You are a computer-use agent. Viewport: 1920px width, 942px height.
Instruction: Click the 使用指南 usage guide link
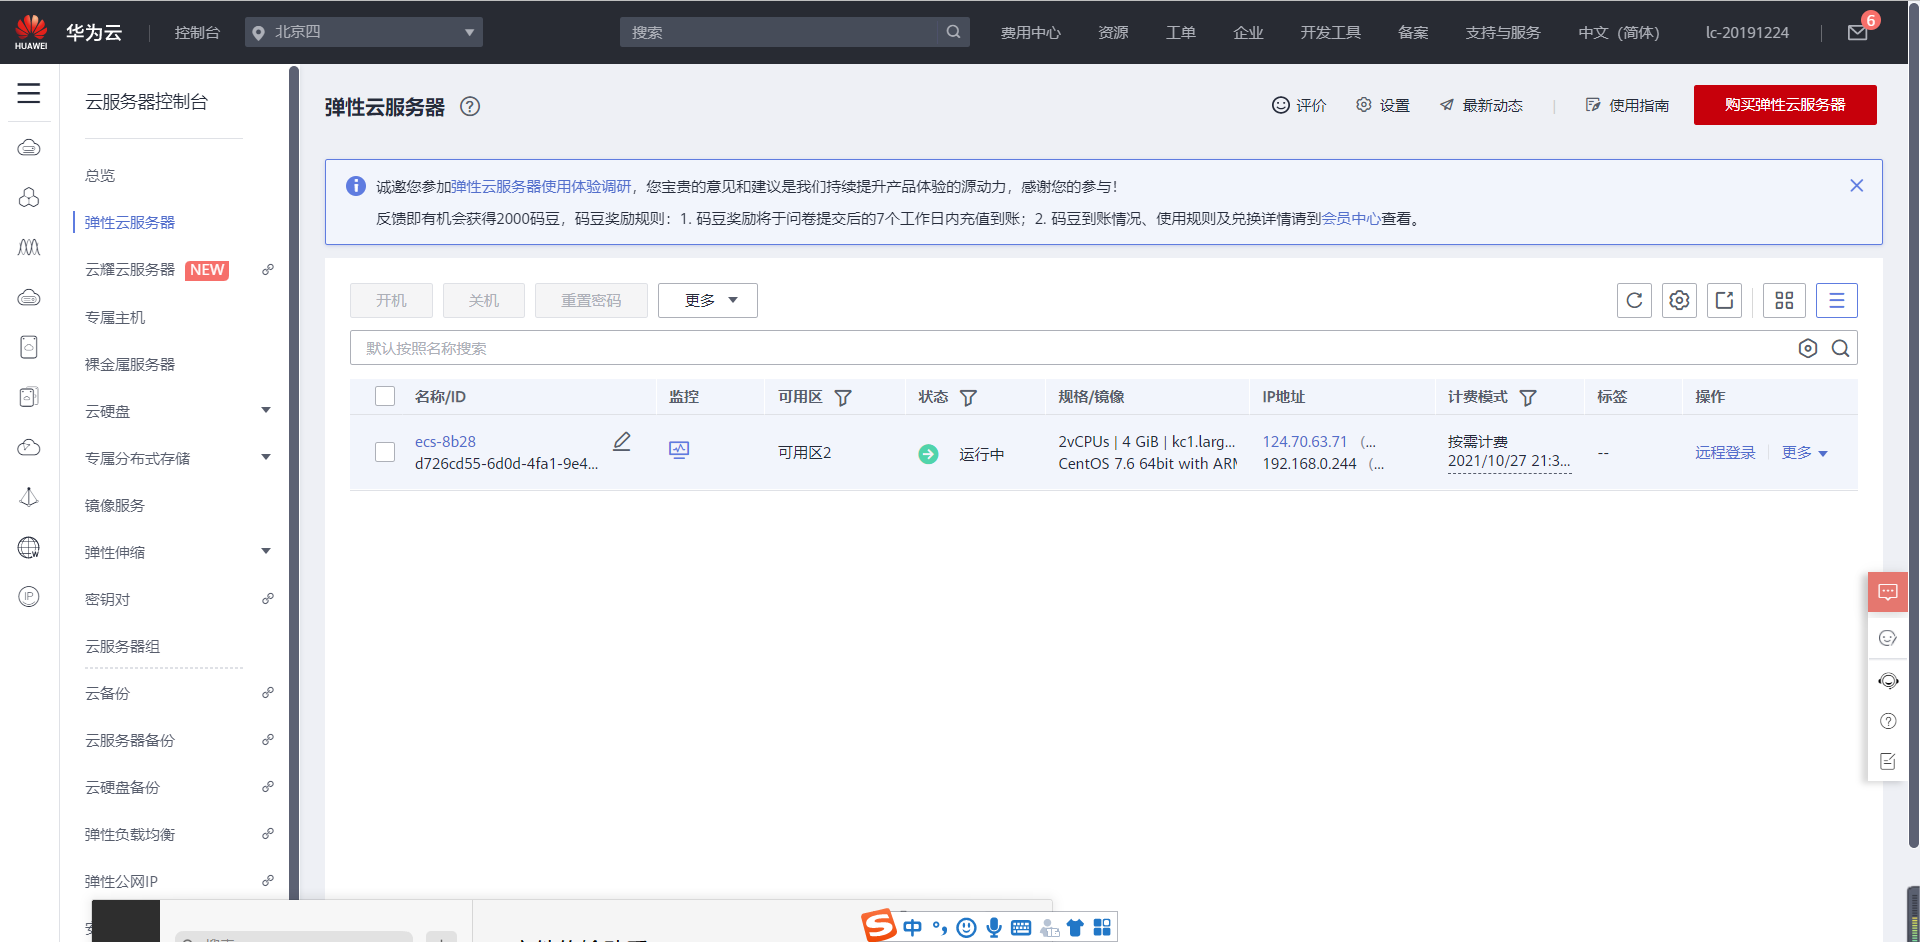click(1627, 106)
